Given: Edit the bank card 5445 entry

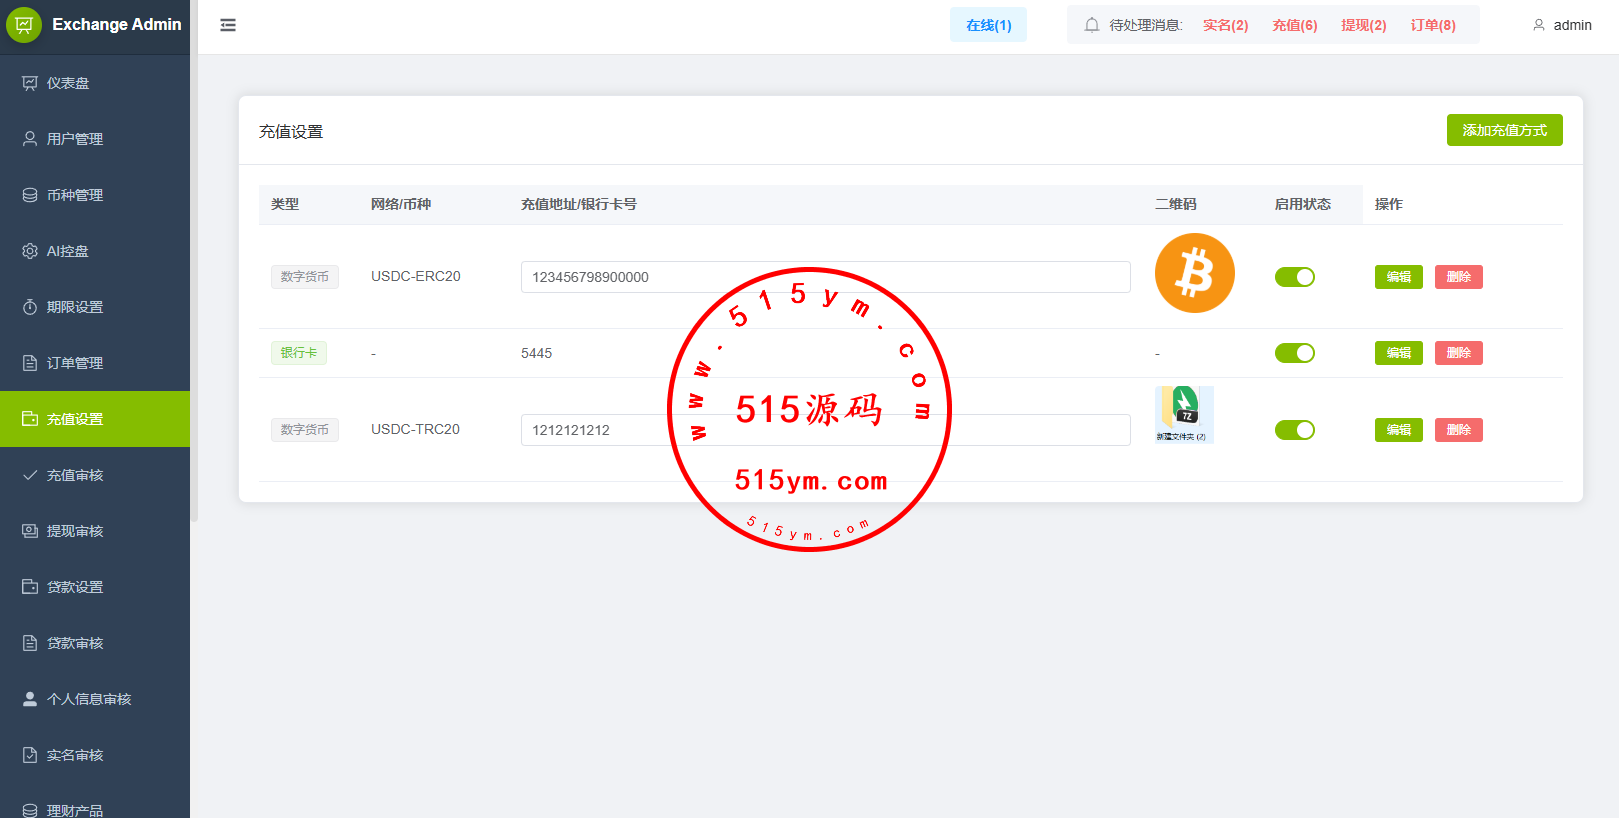Looking at the screenshot, I should pyautogui.click(x=1399, y=353).
